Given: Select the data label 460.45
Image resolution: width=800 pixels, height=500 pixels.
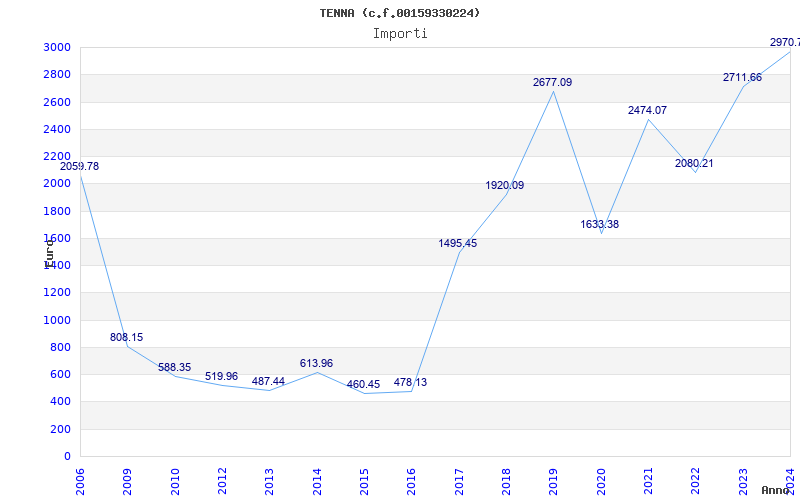Looking at the screenshot, I should [x=363, y=384].
